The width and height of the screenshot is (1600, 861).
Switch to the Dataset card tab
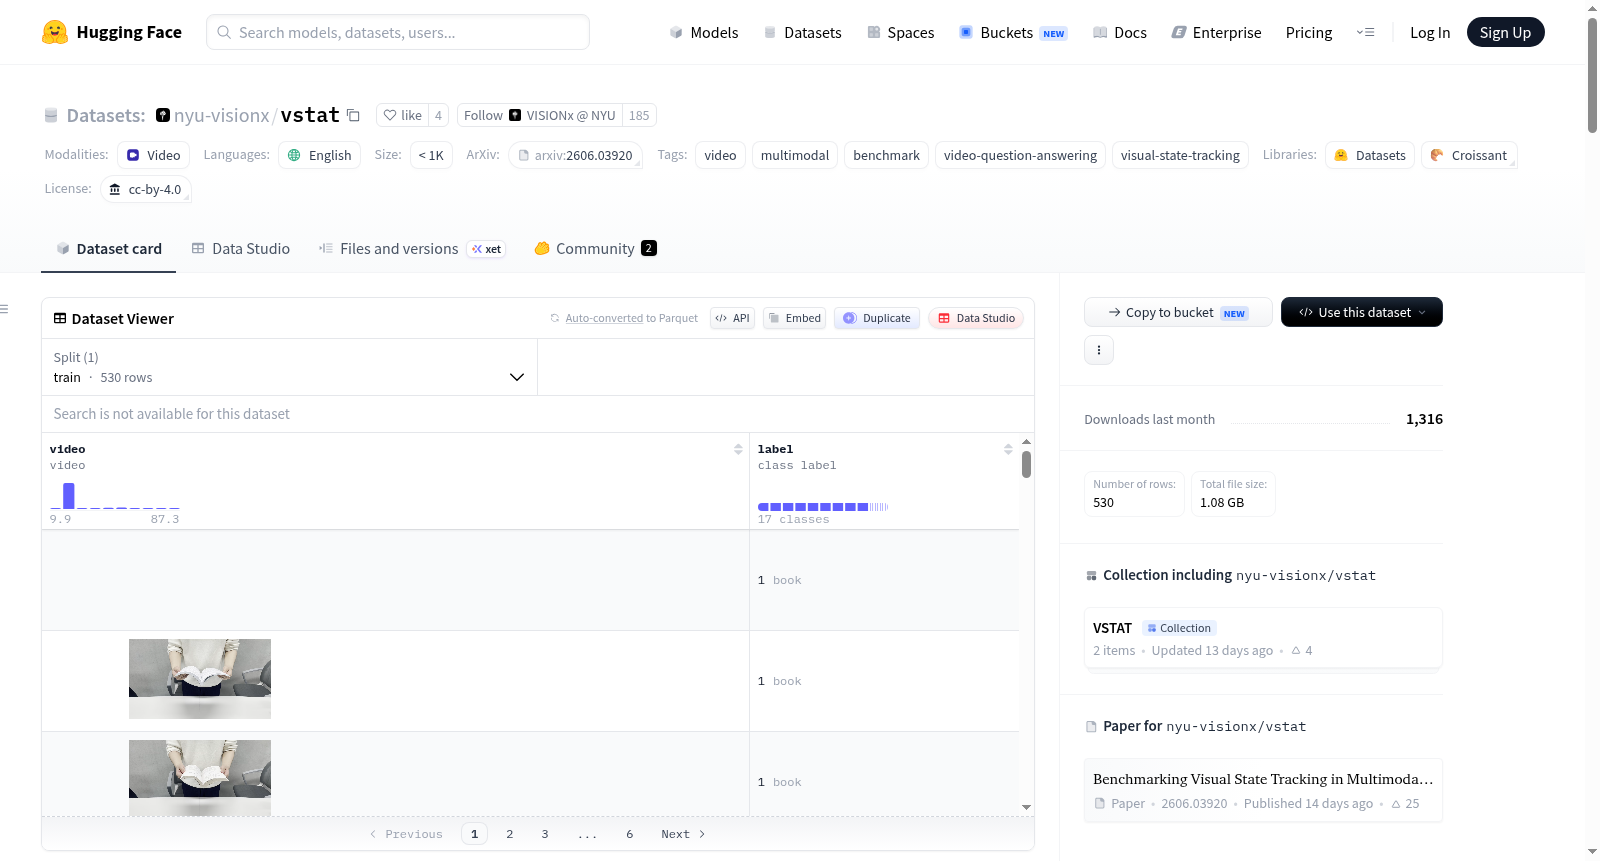108,248
